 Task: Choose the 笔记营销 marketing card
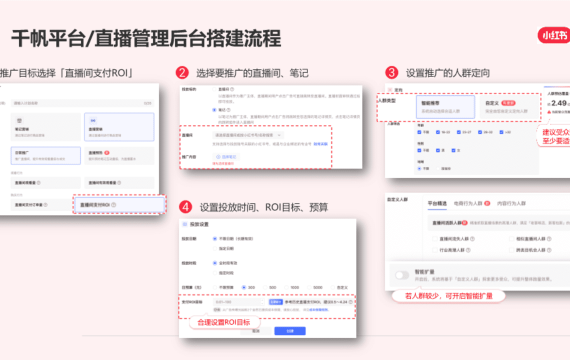46,127
